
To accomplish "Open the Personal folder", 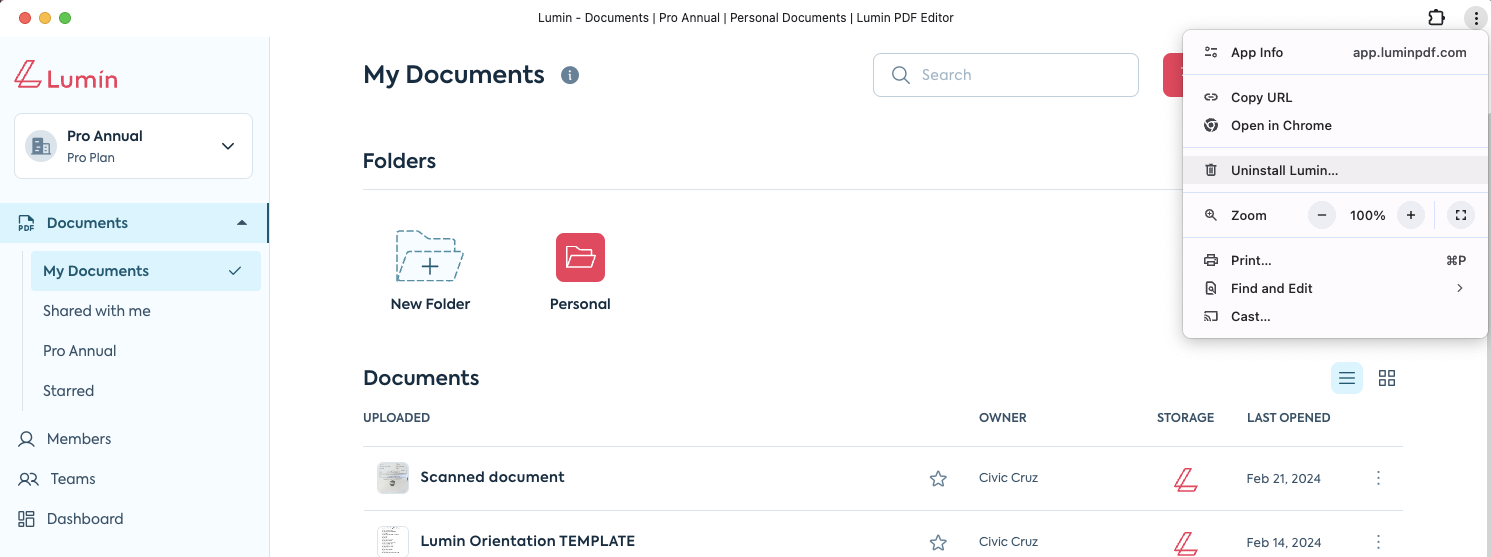I will (x=580, y=257).
